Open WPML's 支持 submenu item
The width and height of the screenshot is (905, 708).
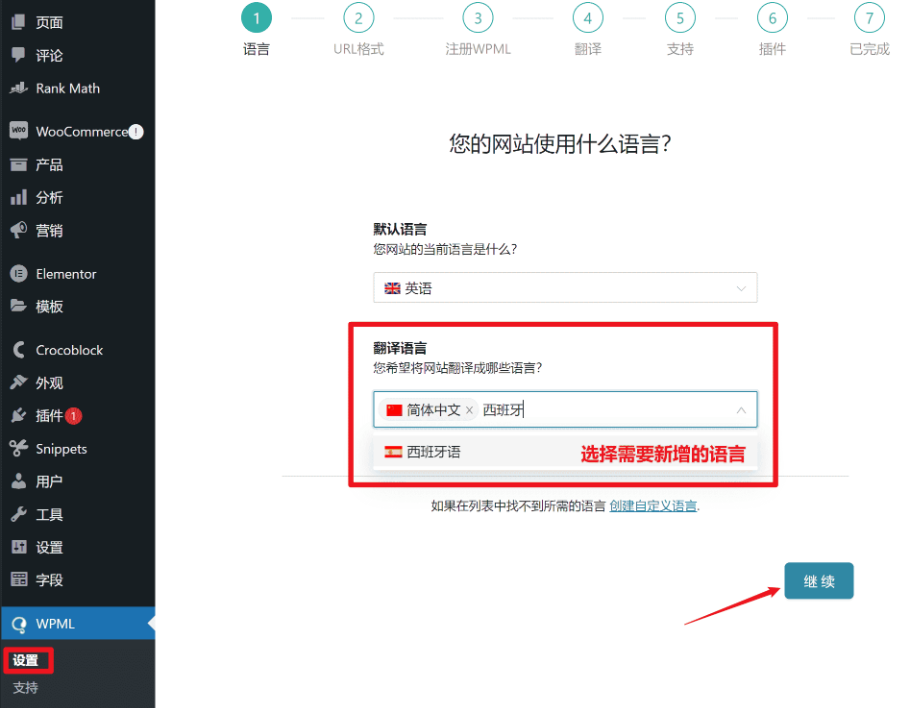coord(25,687)
